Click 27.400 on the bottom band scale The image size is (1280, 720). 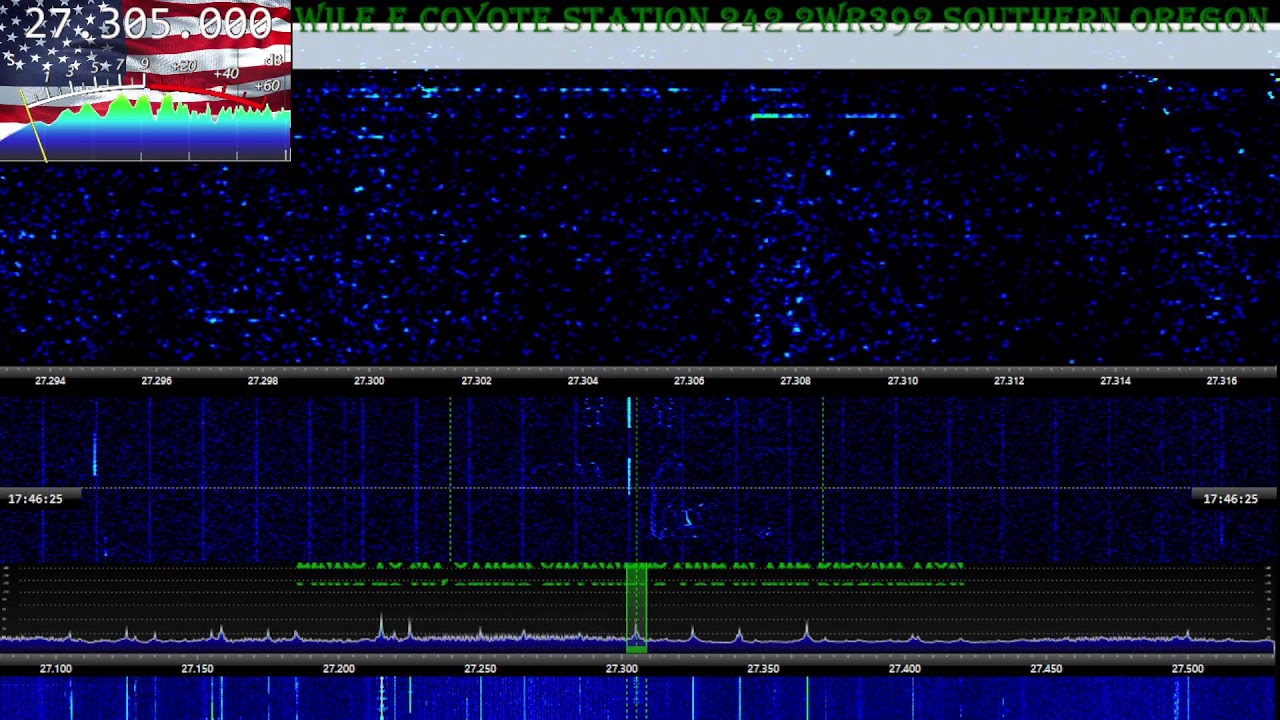click(905, 669)
